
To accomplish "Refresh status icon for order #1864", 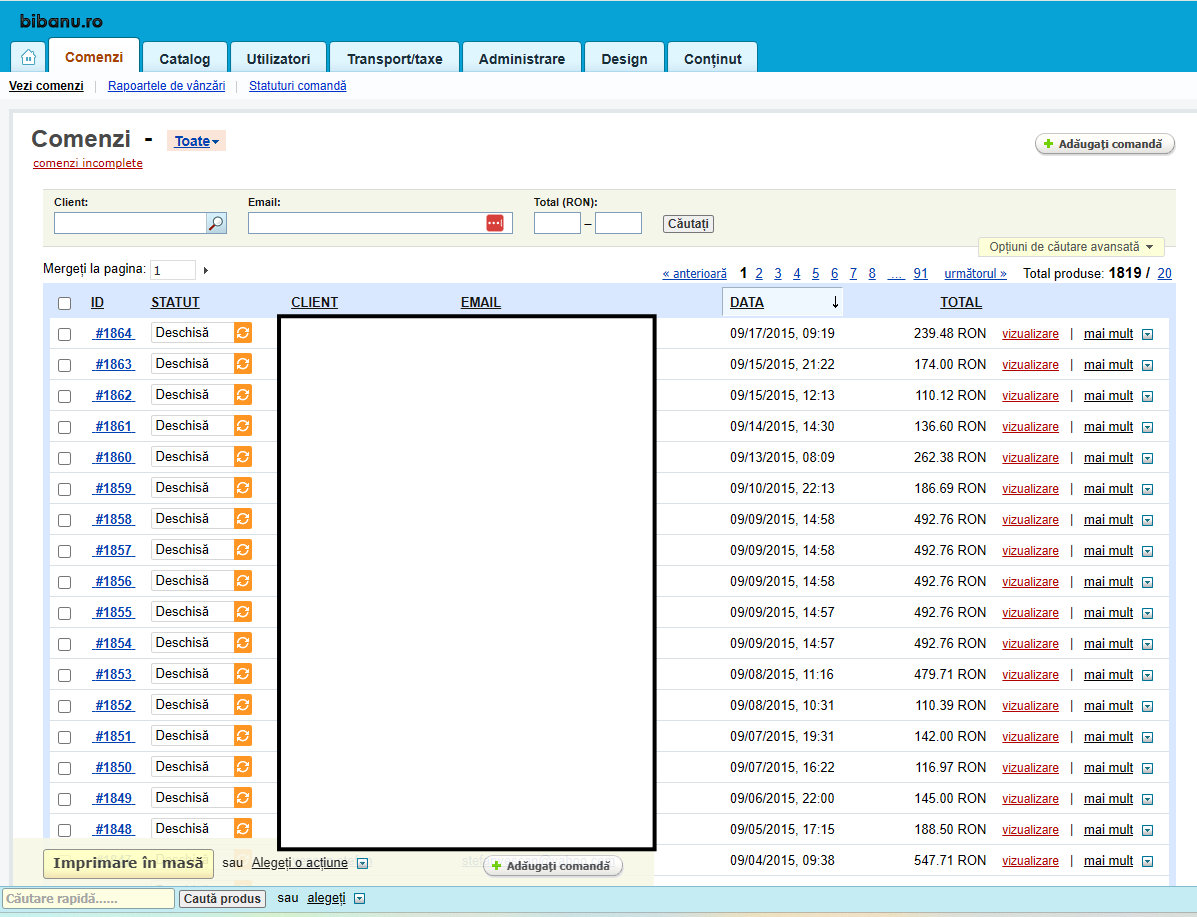I will click(243, 333).
